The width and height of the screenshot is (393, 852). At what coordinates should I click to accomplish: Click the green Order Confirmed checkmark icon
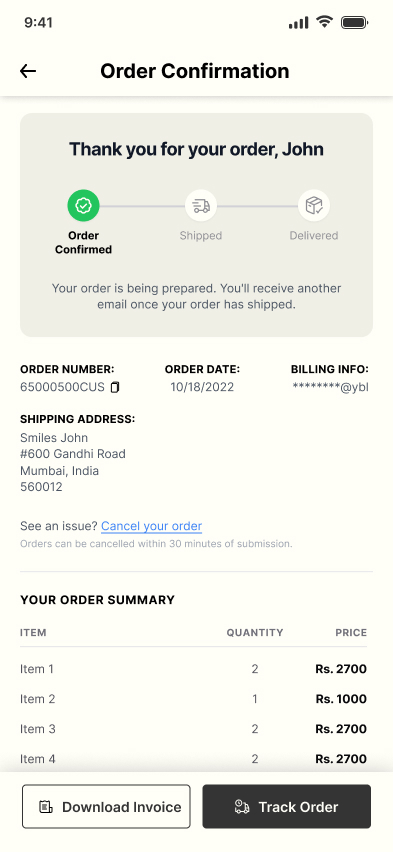click(x=83, y=205)
